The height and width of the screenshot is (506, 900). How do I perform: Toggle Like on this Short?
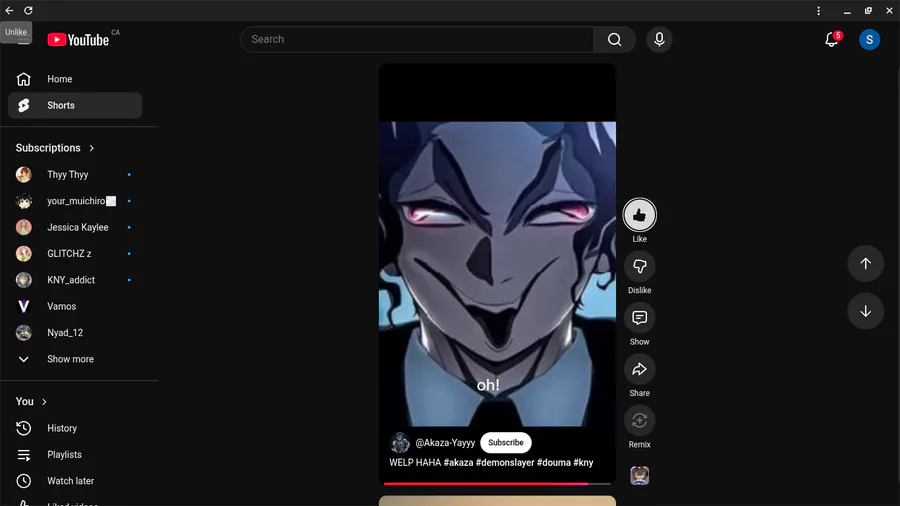pyautogui.click(x=639, y=215)
